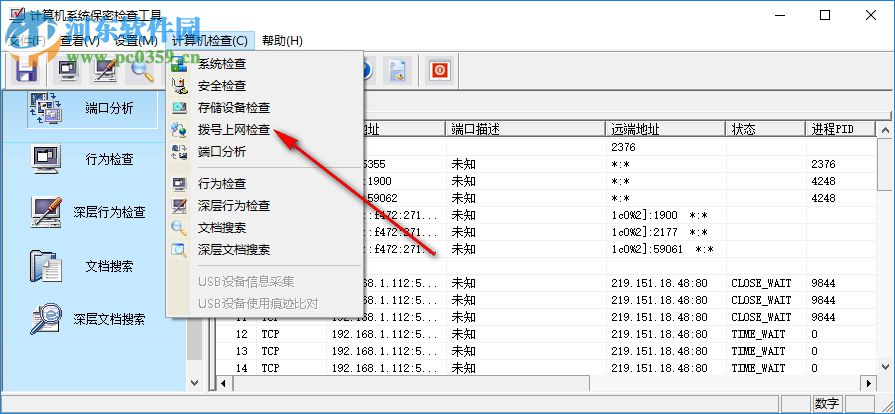This screenshot has height=414, width=895.
Task: Choose 系统检查 from the dropdown menu
Action: tap(265, 64)
